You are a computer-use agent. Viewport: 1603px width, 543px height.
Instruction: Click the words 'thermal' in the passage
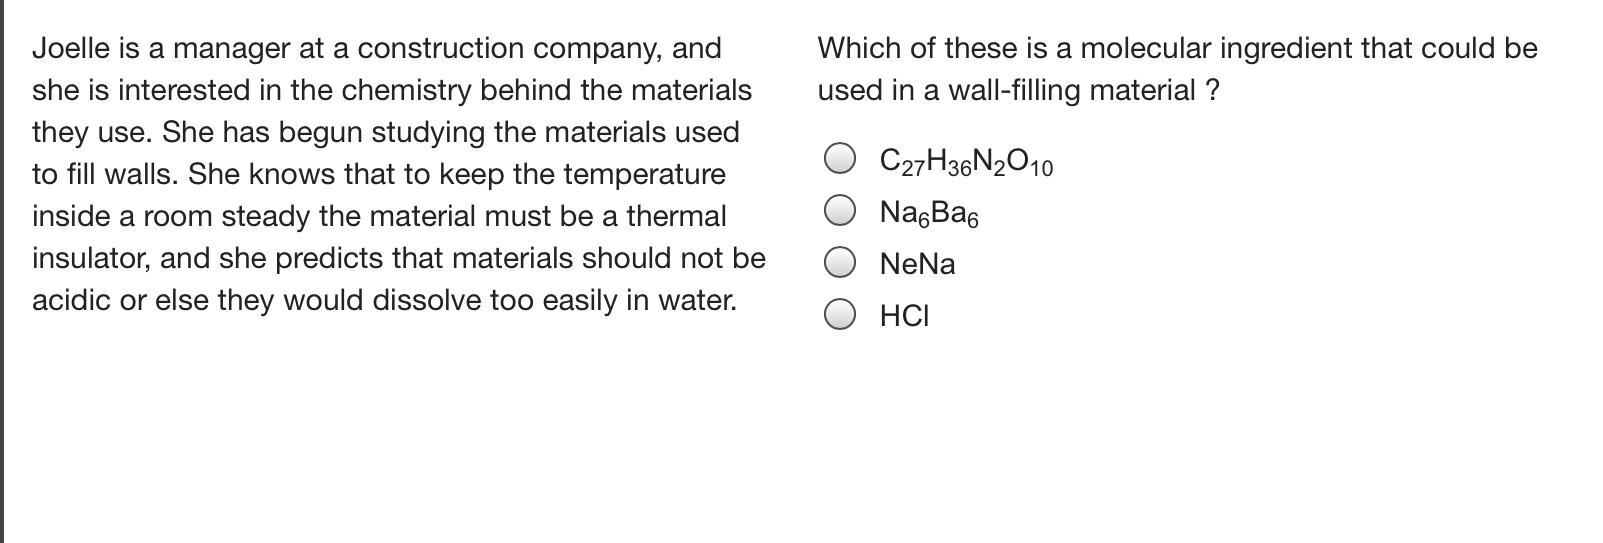(676, 216)
